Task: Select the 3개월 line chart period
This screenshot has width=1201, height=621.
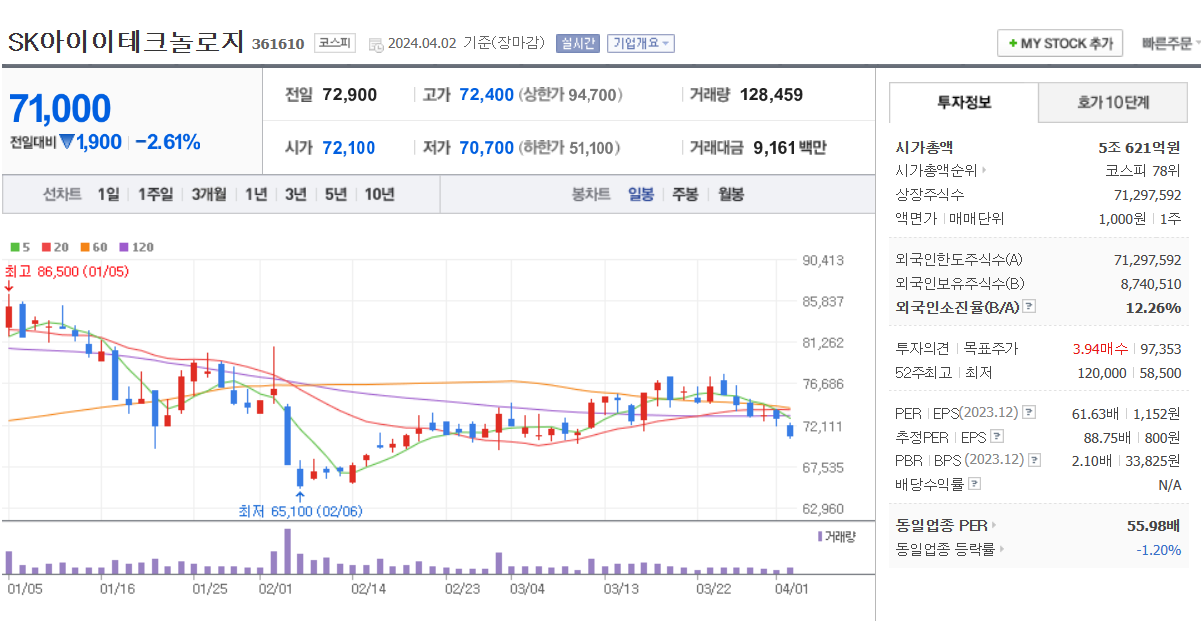Action: point(209,194)
